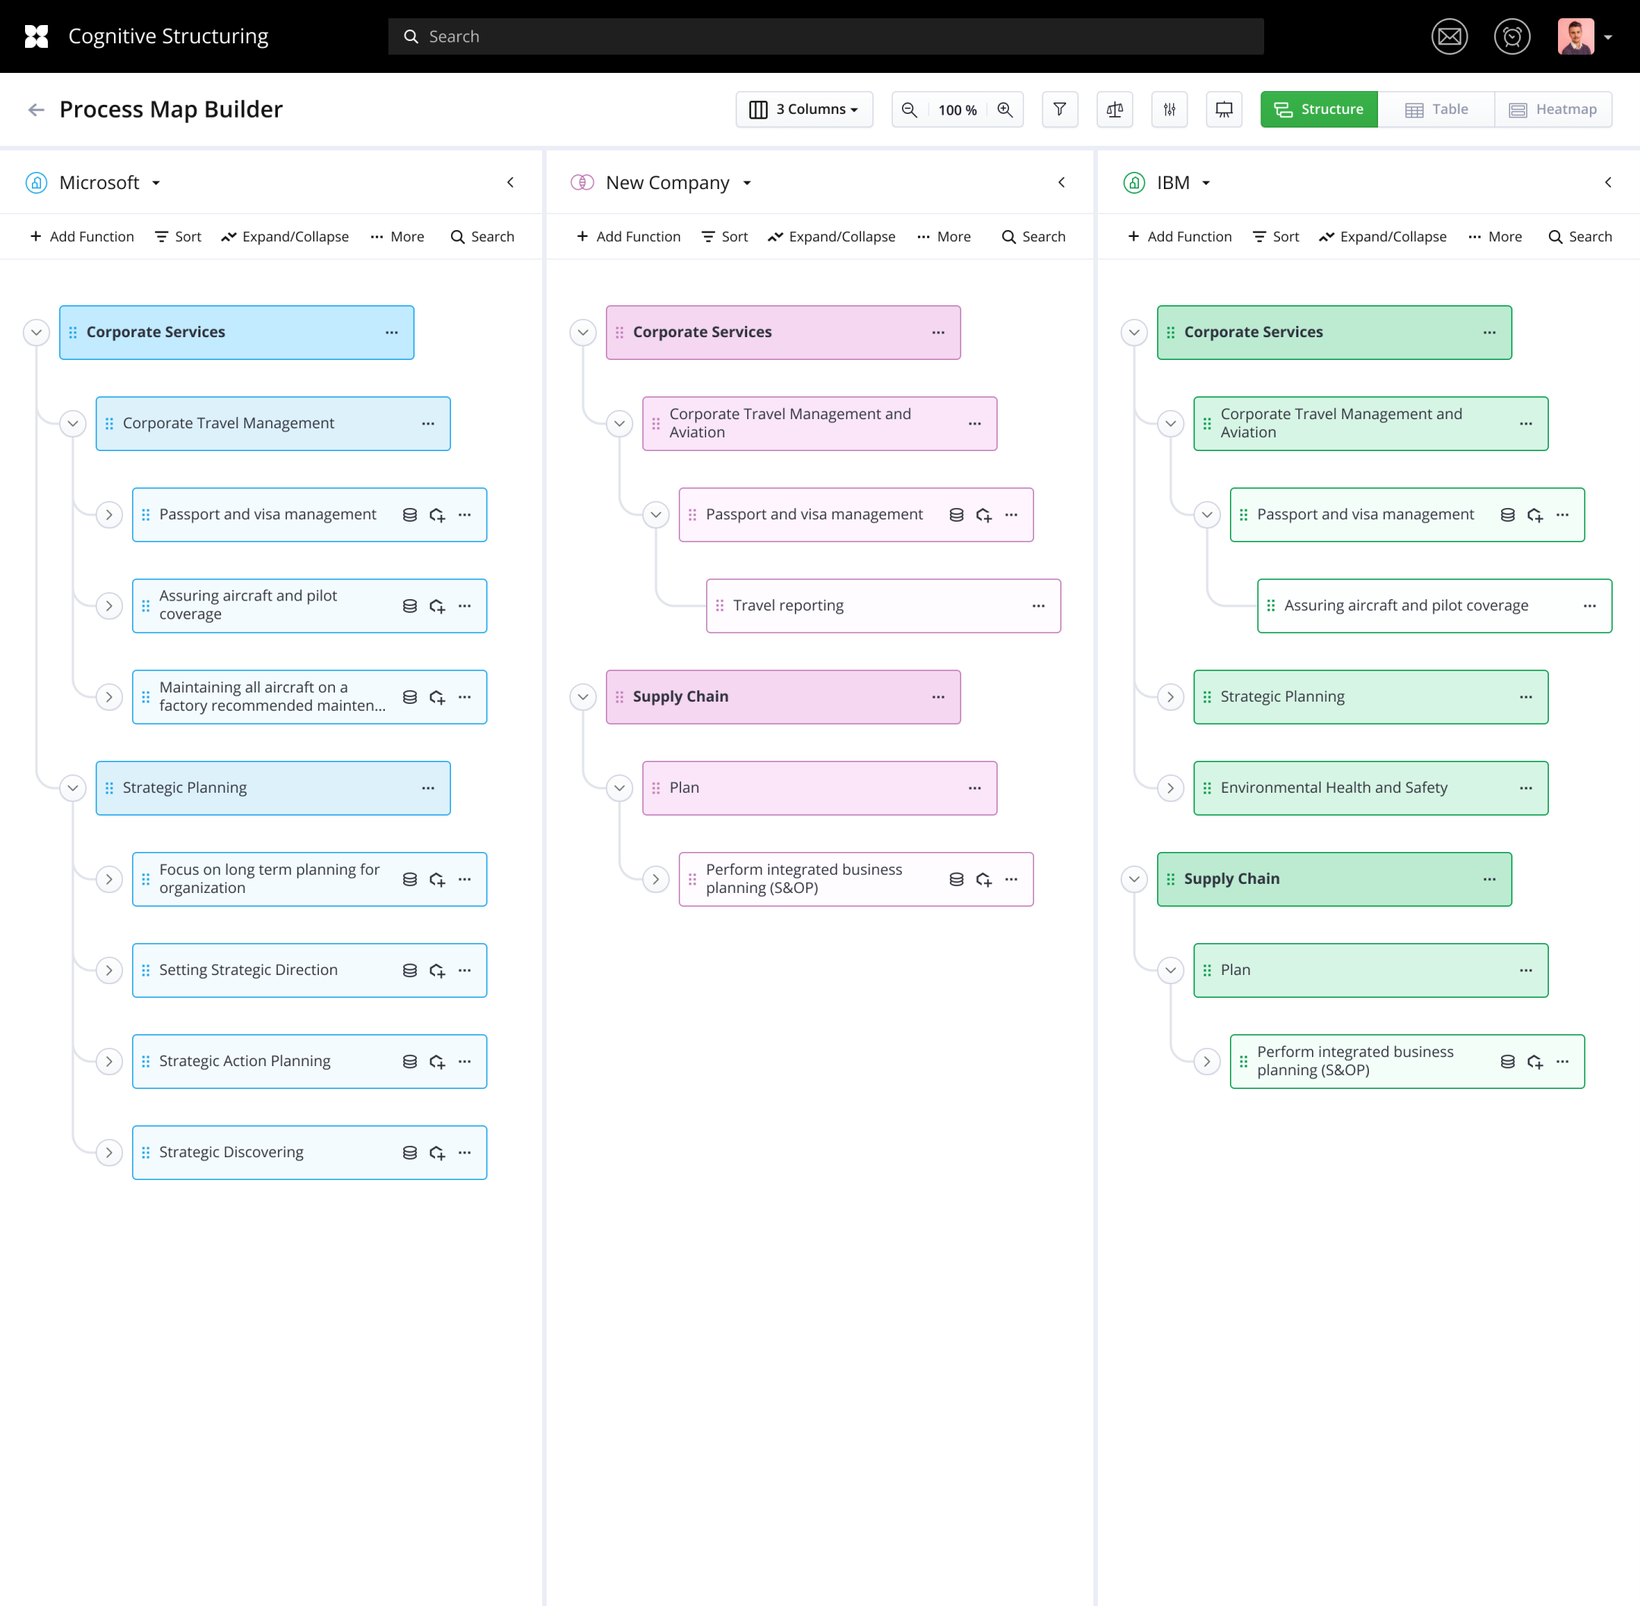Open the 3 Columns dropdown

click(x=804, y=110)
